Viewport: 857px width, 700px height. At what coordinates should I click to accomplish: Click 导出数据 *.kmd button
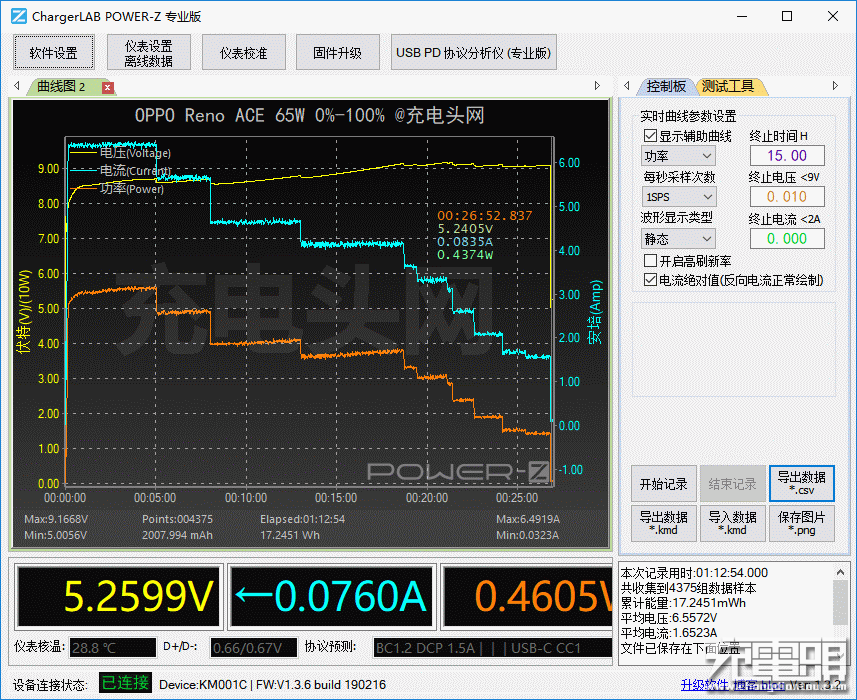pos(664,523)
